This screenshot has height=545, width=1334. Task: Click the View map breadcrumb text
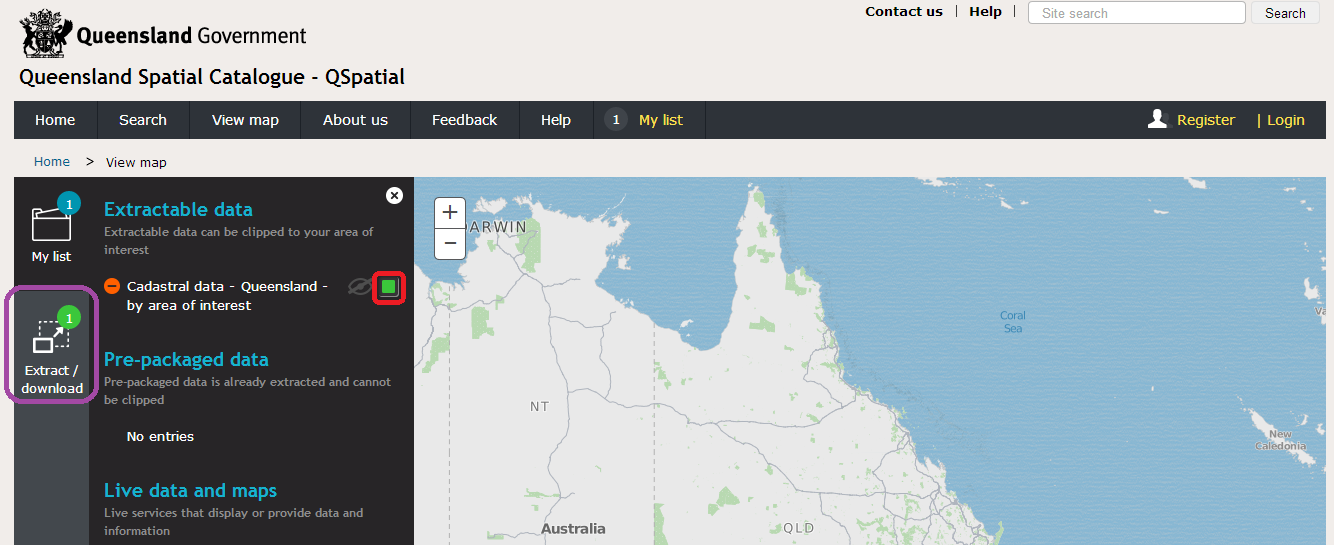click(136, 162)
